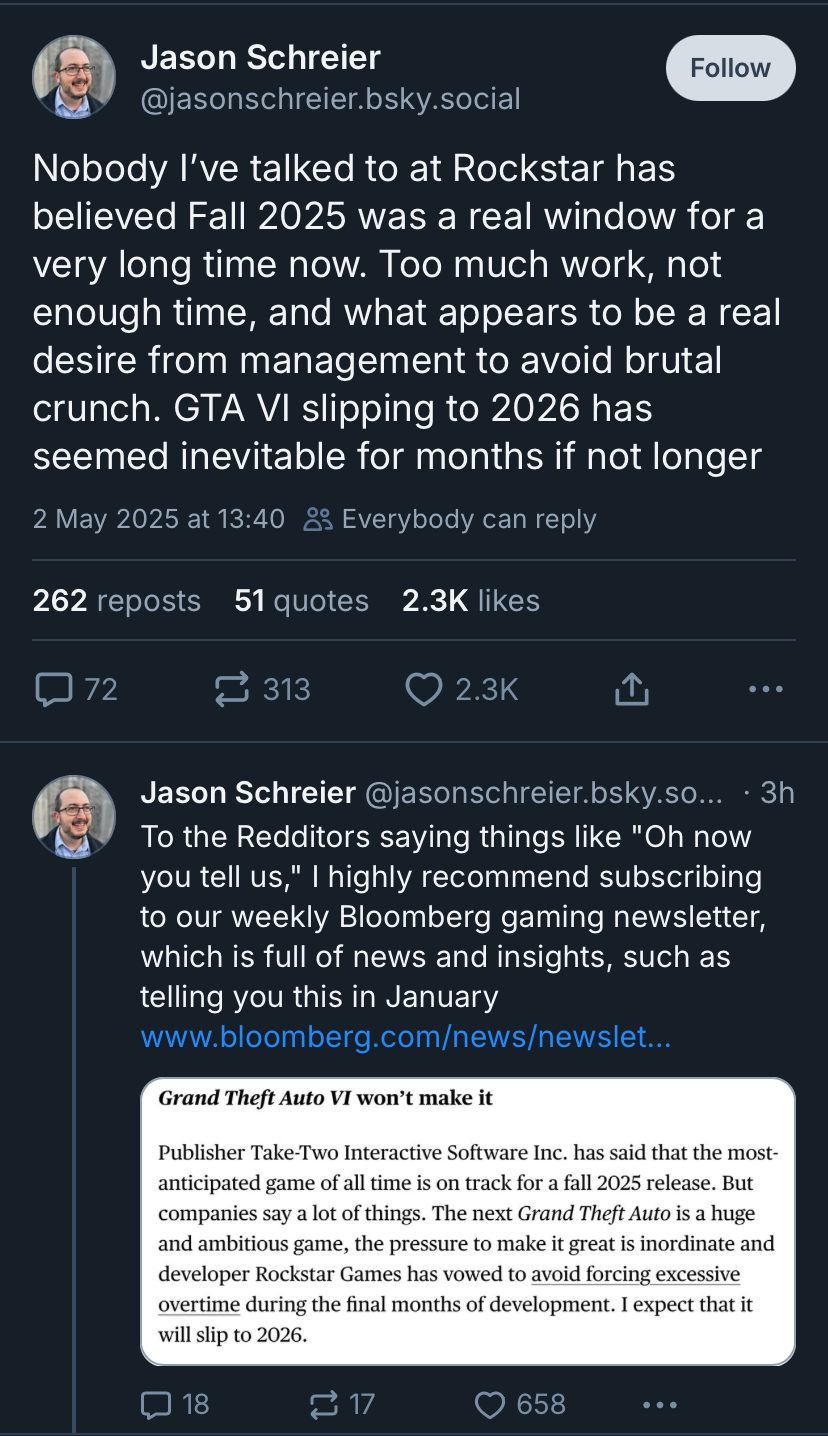The image size is (828, 1436).
Task: Click the 2 May 2025 at 13:40 timestamp
Action: [x=159, y=520]
